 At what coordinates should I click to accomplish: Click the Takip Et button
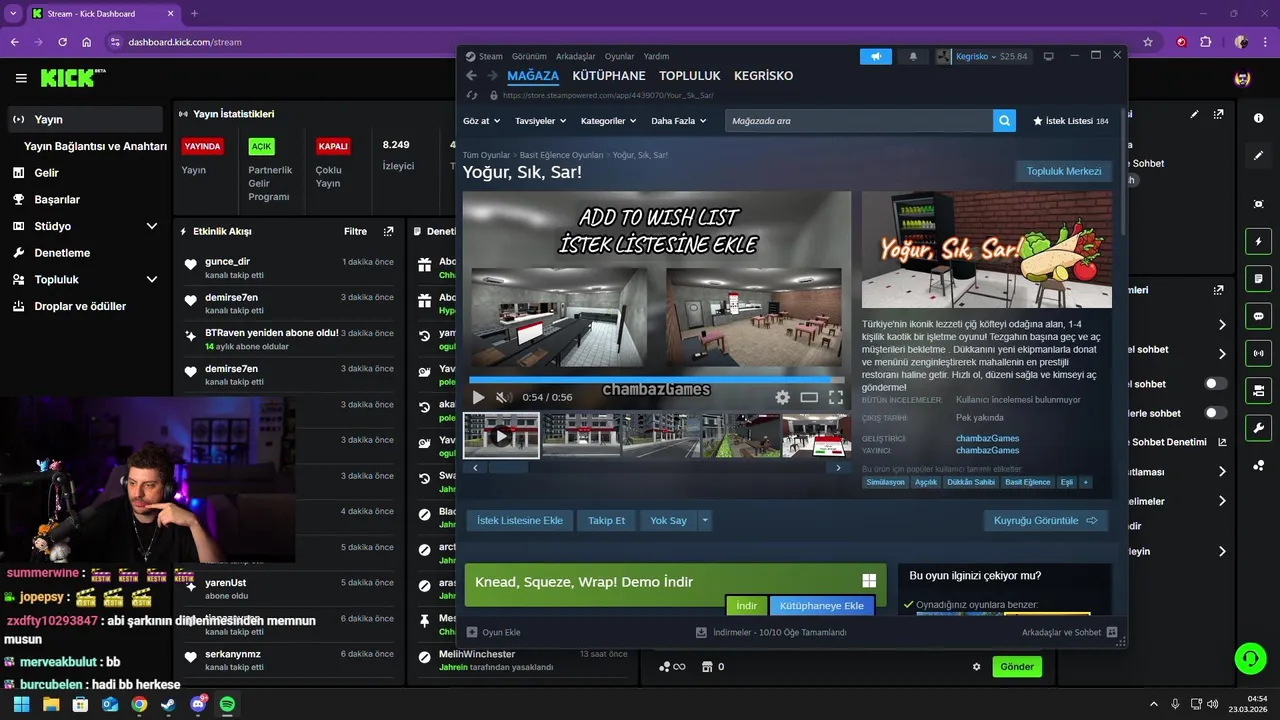tap(606, 520)
